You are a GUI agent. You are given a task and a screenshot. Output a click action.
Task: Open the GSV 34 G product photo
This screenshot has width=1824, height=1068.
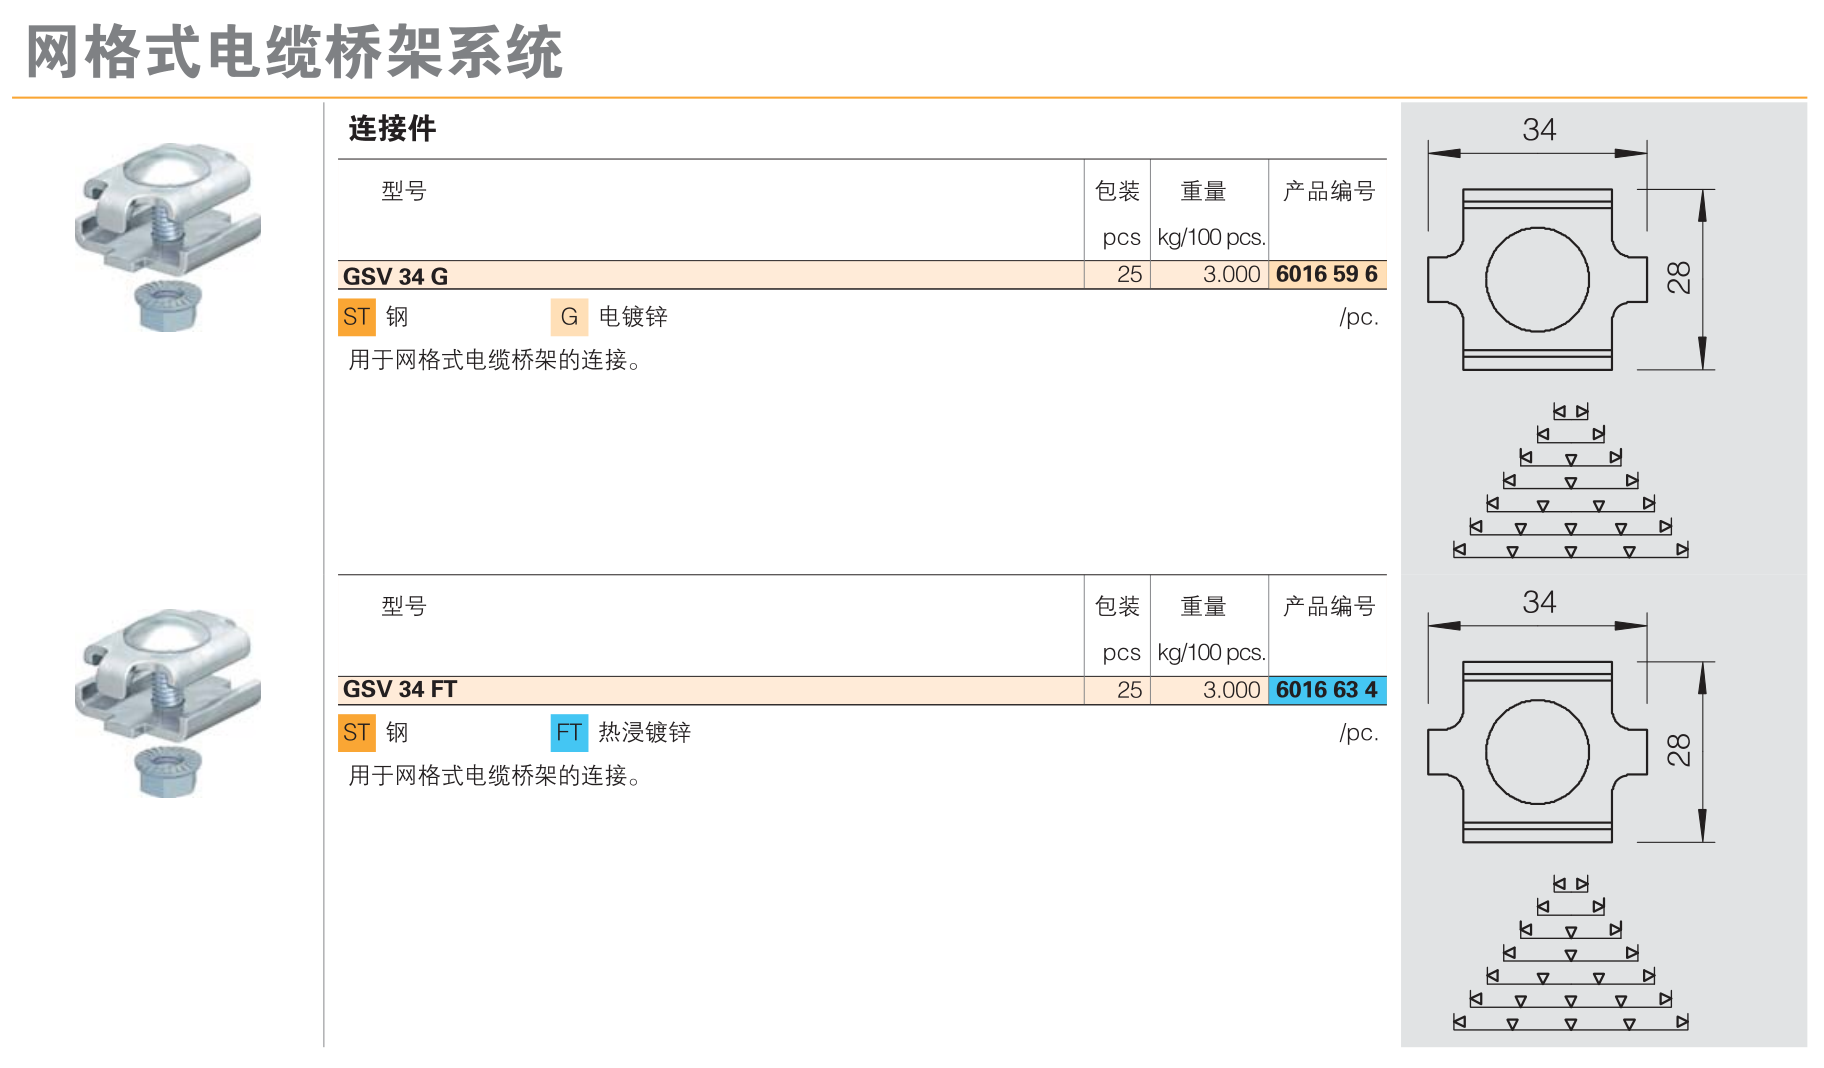point(167,236)
